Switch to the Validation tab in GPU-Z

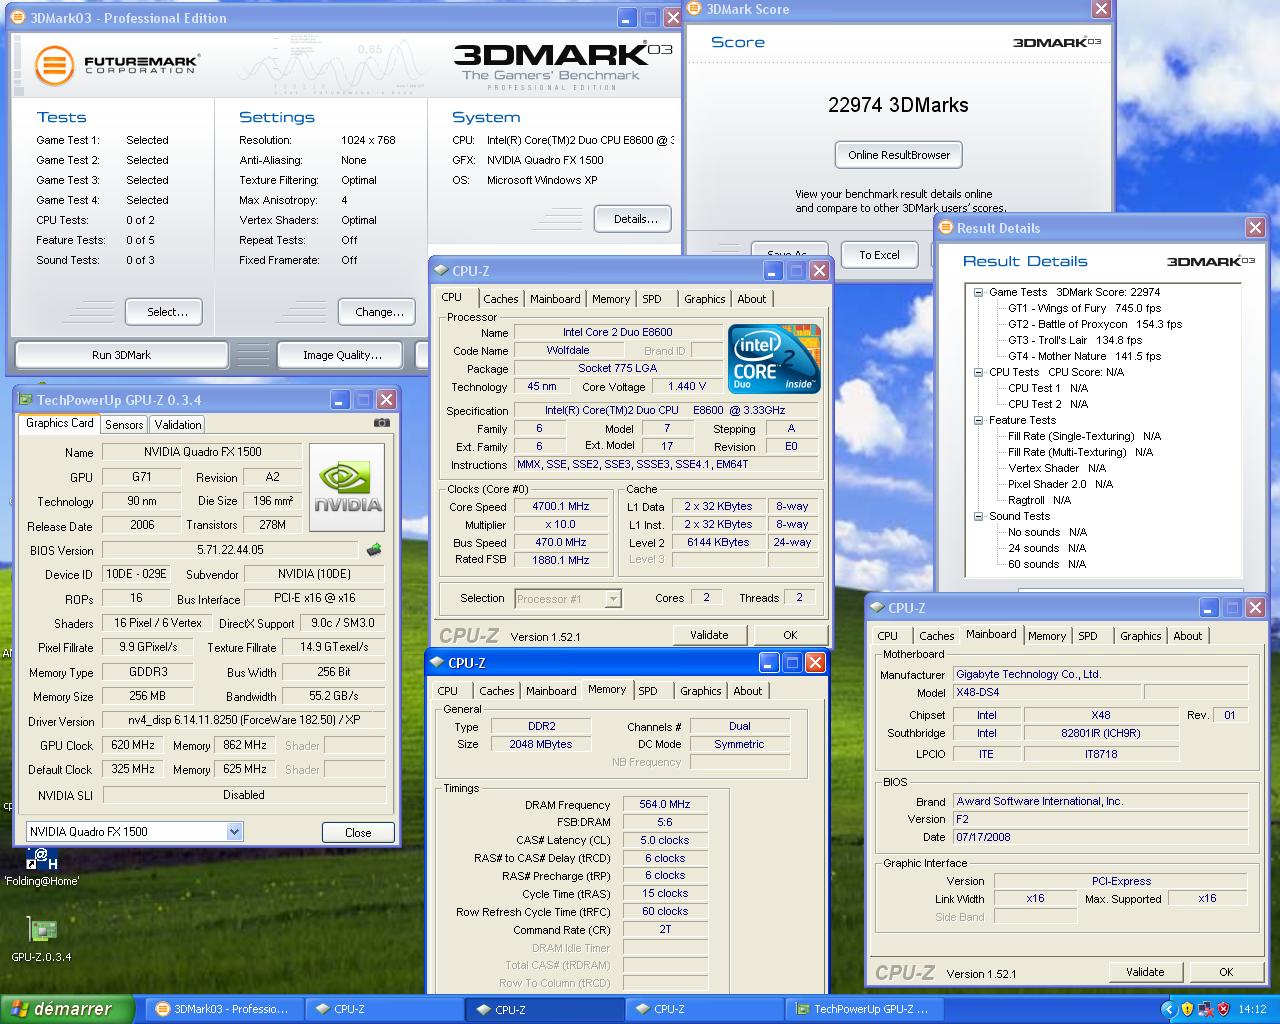(x=178, y=425)
